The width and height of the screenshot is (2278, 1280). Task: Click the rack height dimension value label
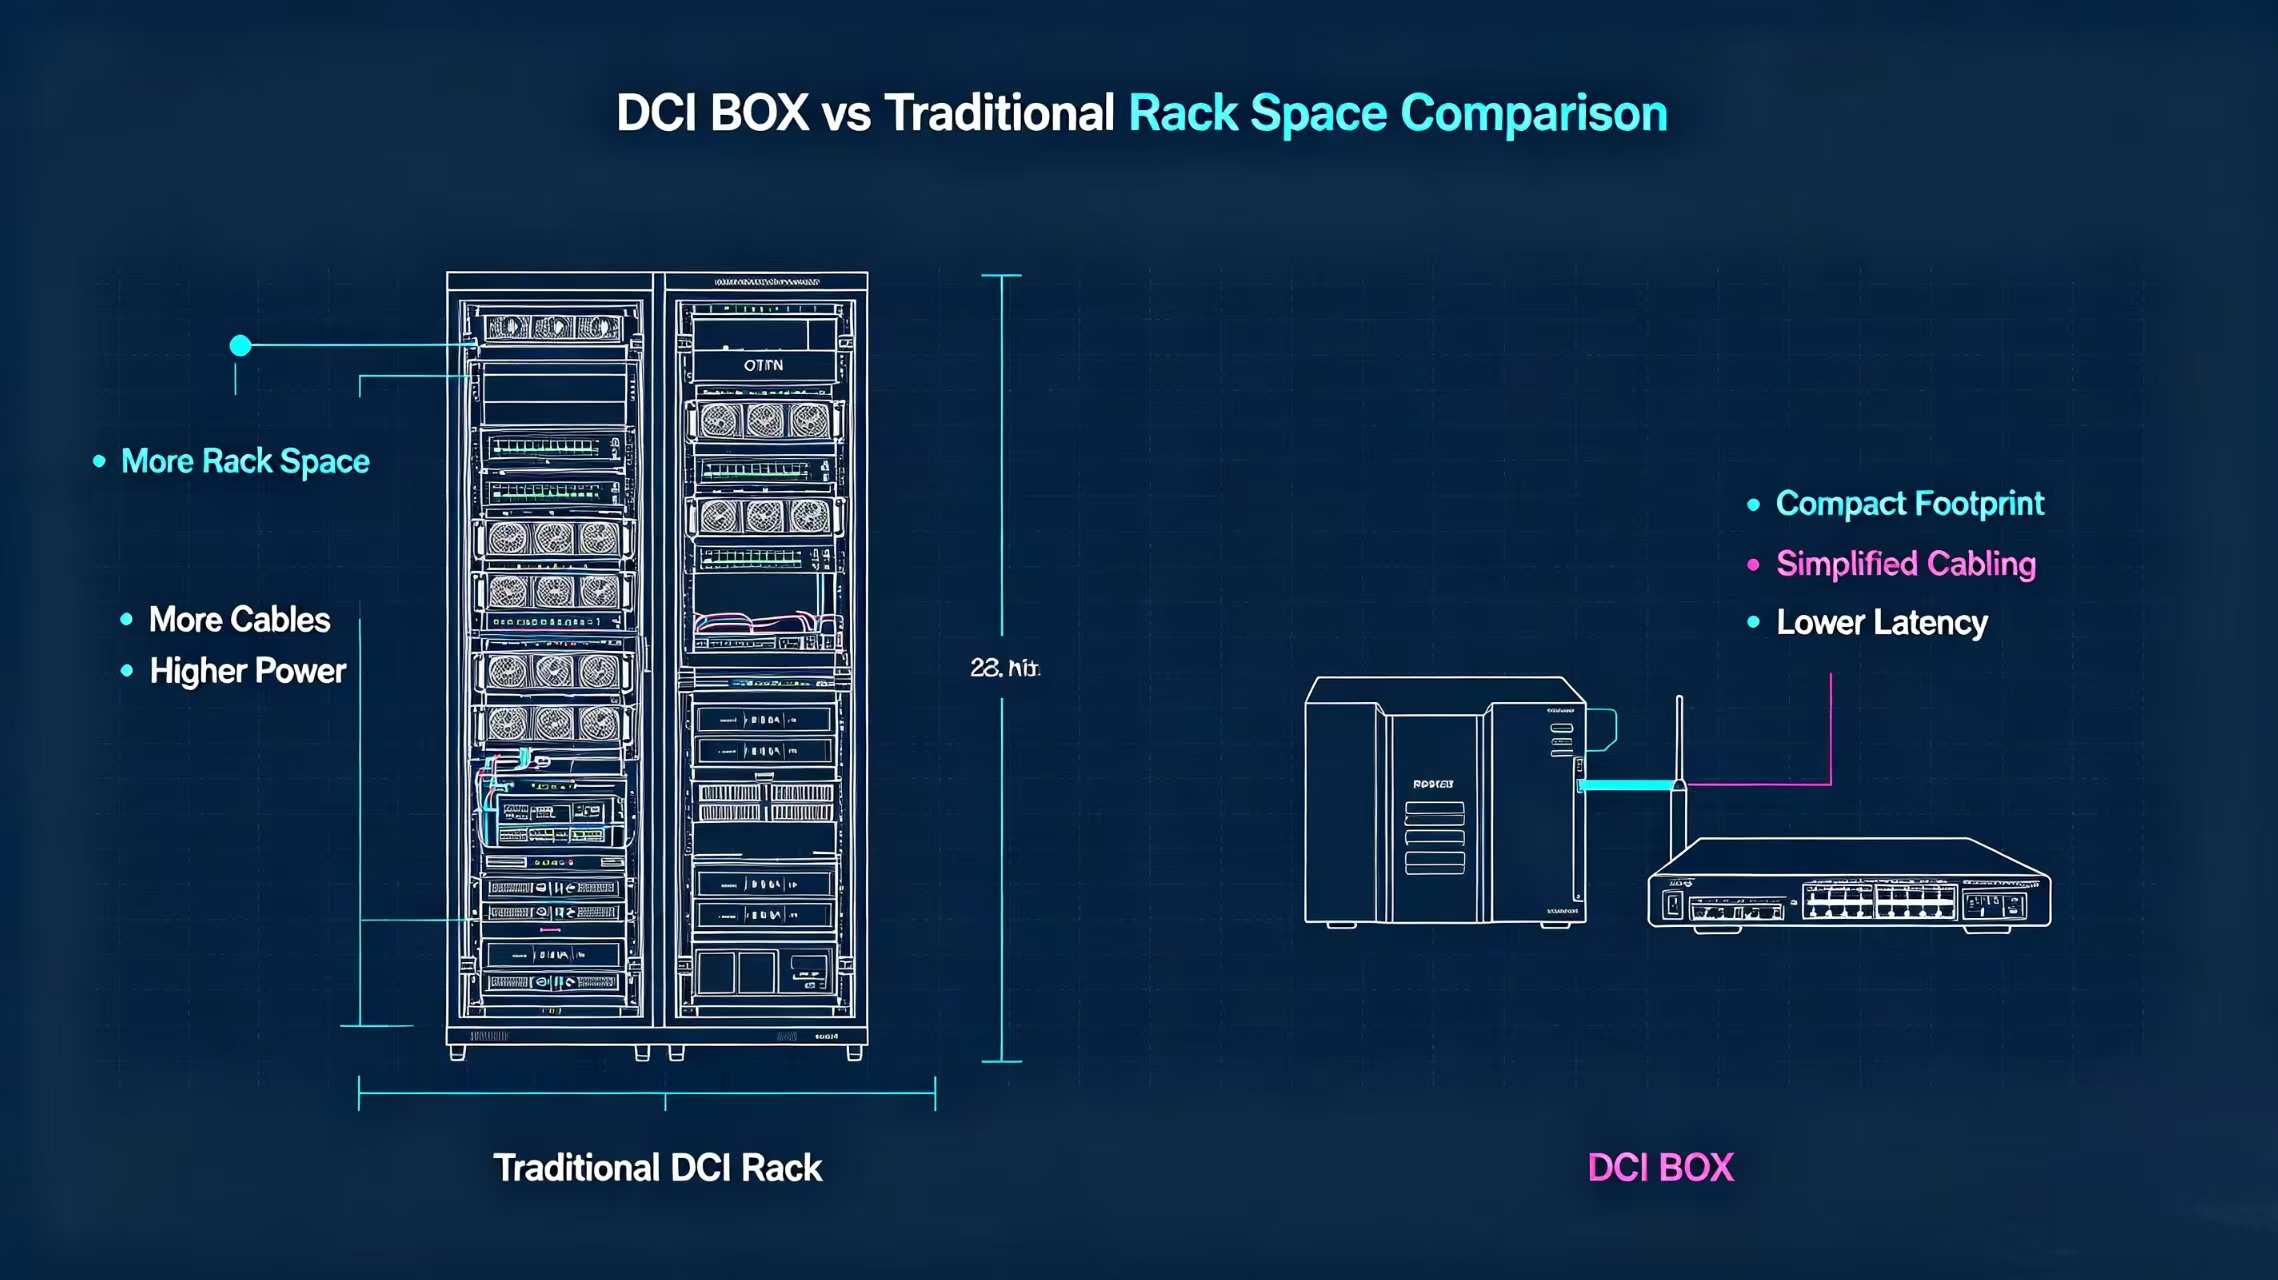tap(1005, 668)
